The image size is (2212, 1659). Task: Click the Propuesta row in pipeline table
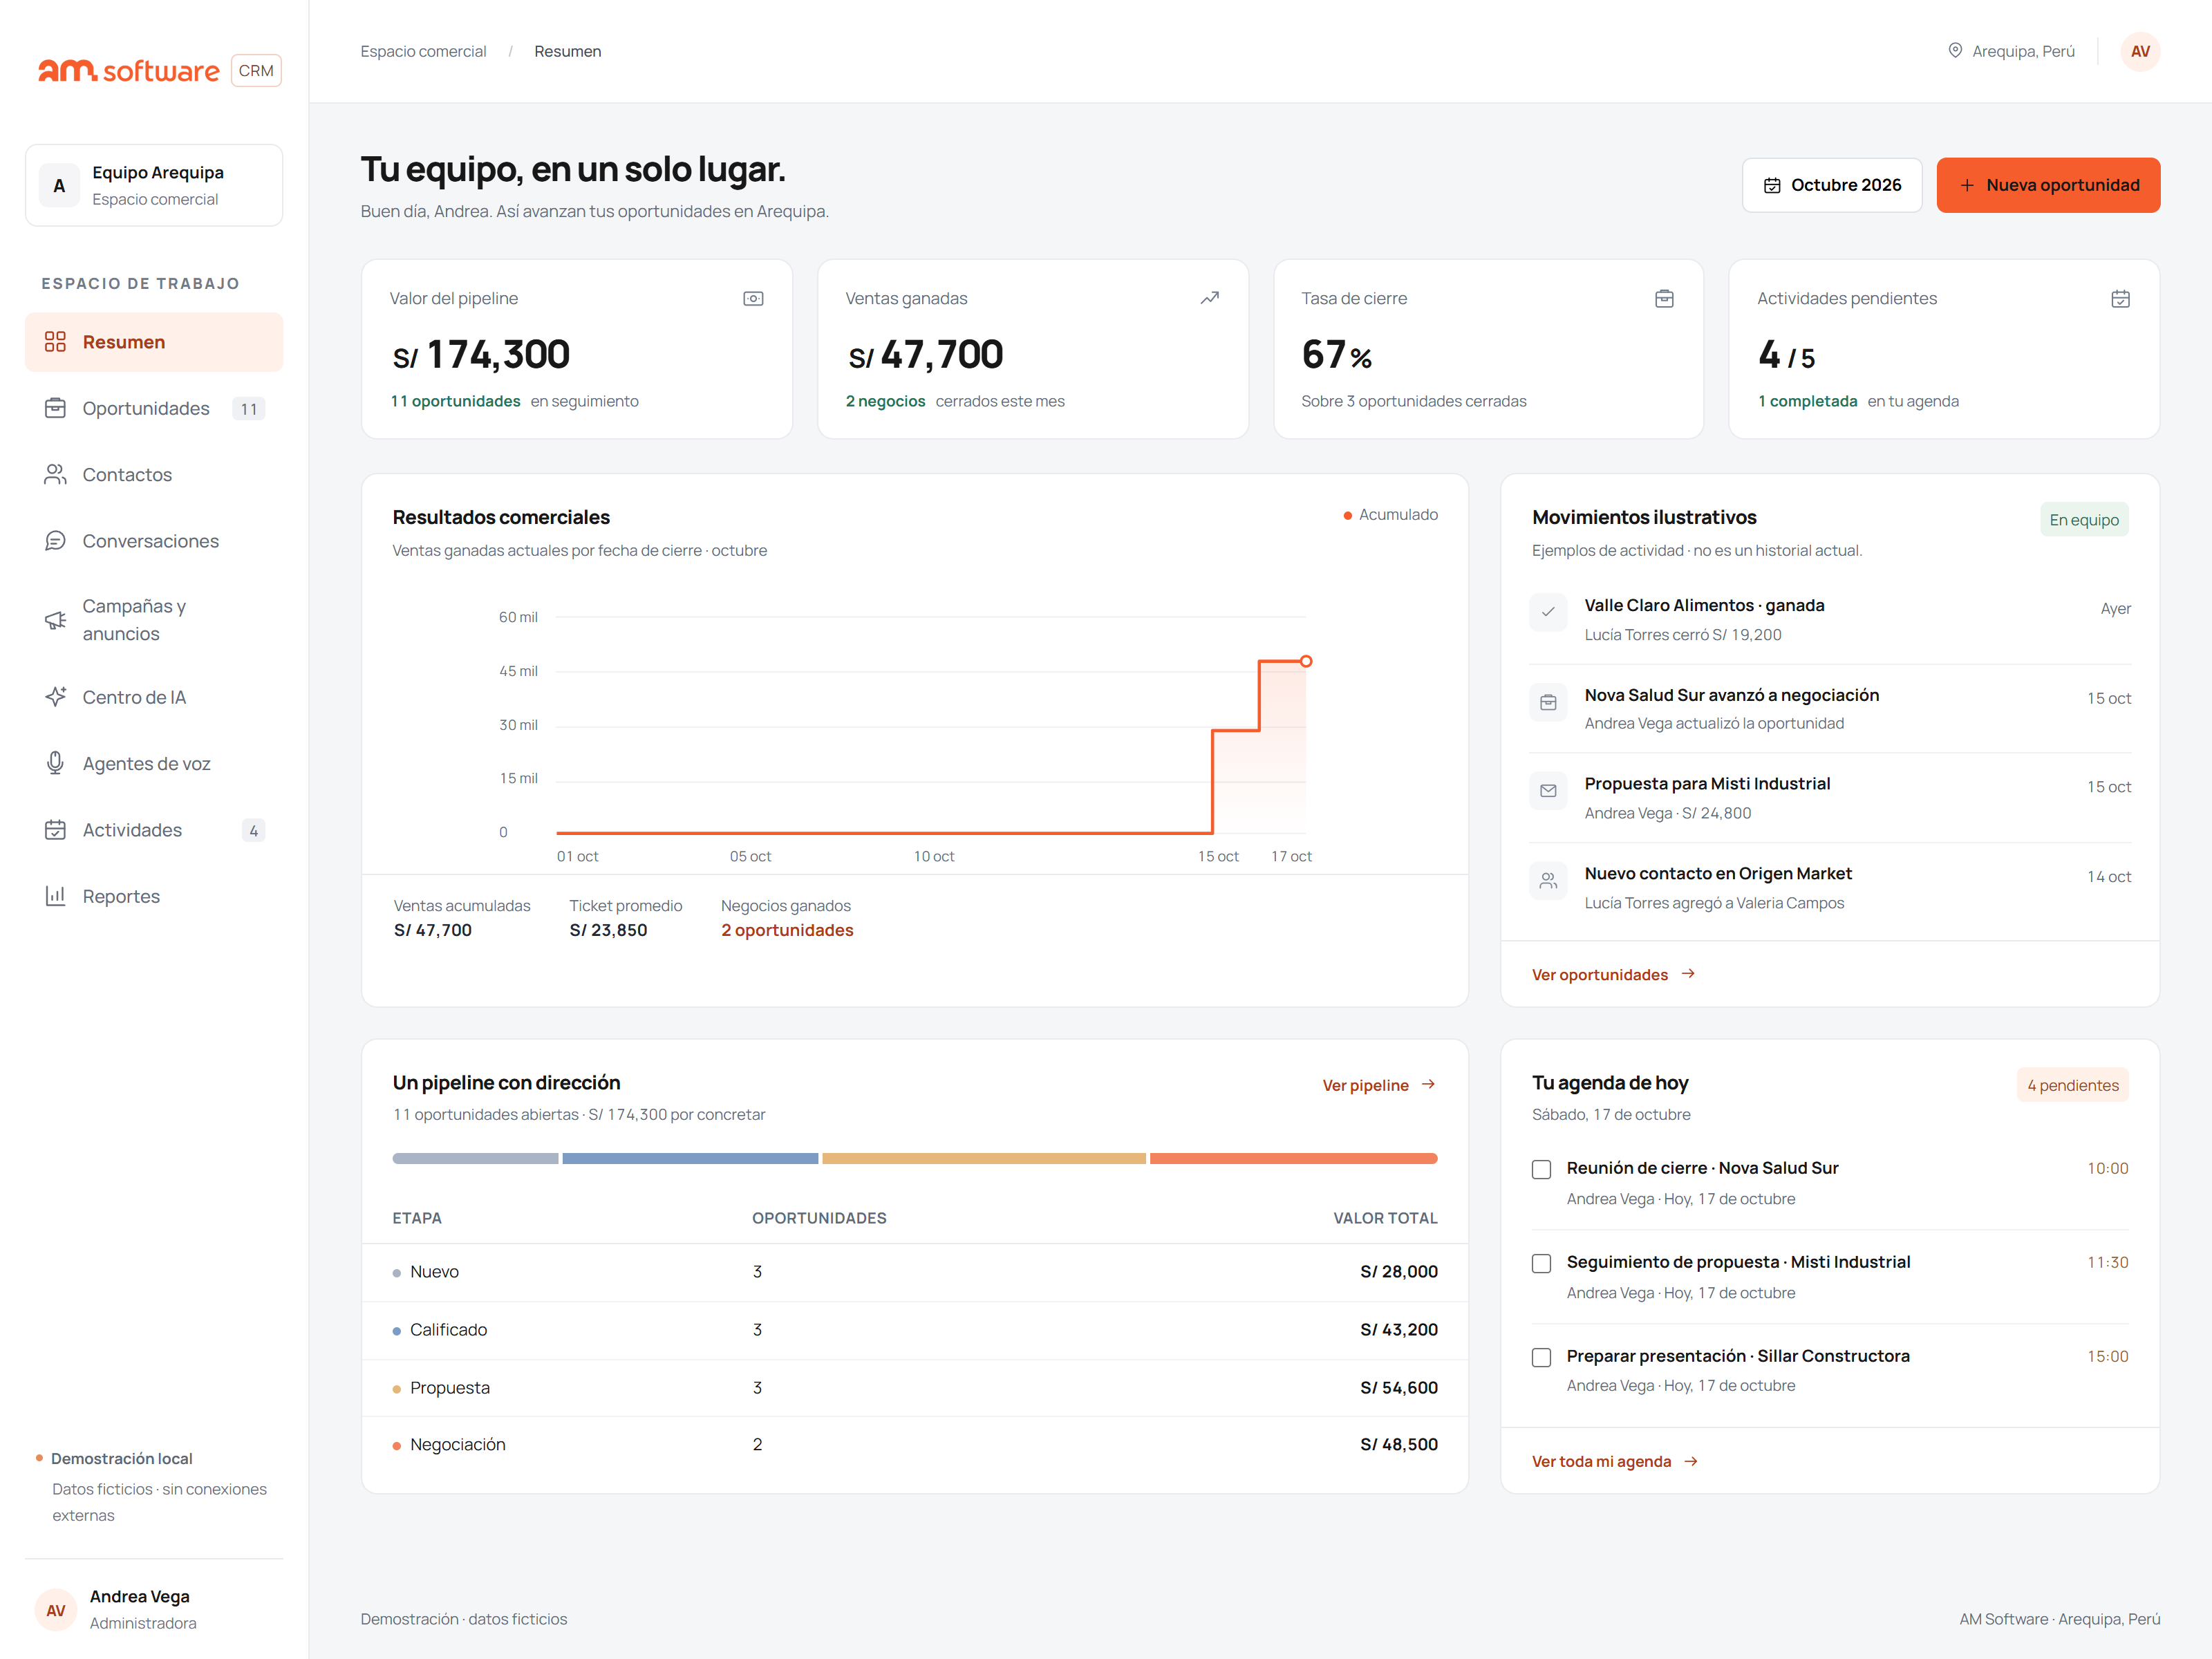pyautogui.click(x=914, y=1388)
